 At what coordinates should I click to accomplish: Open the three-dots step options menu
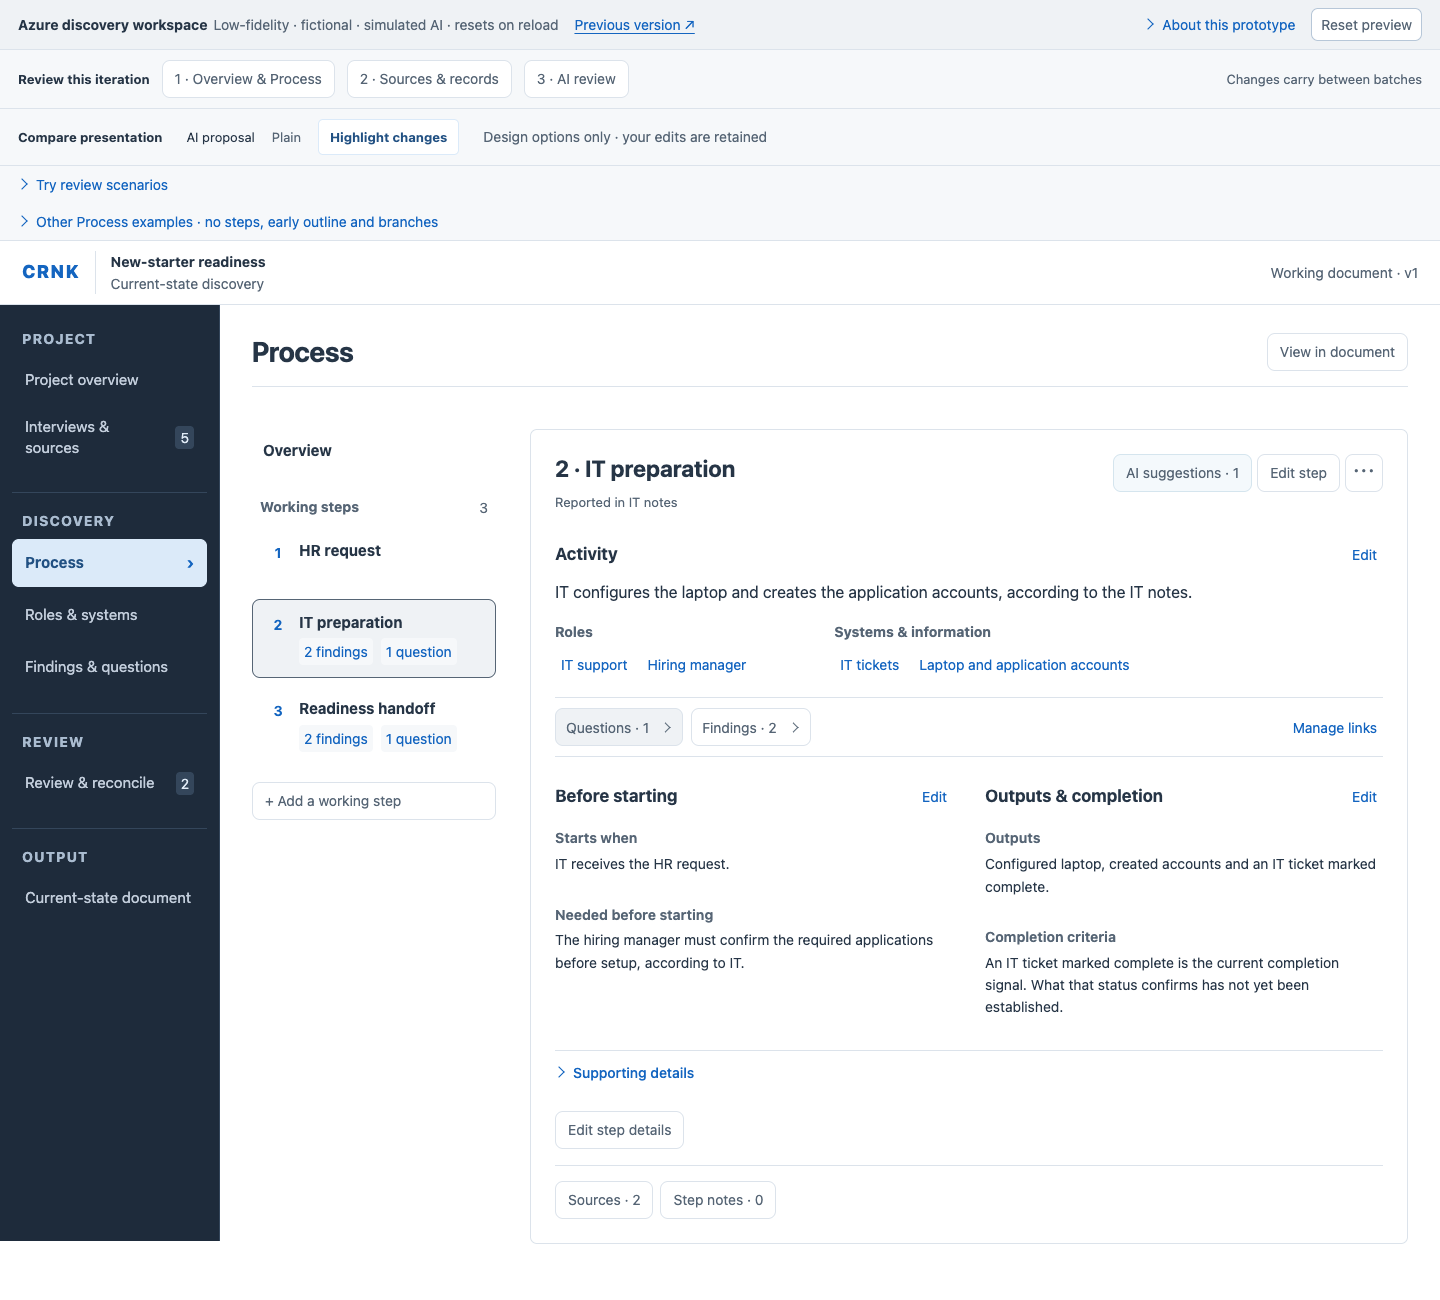pyautogui.click(x=1363, y=472)
